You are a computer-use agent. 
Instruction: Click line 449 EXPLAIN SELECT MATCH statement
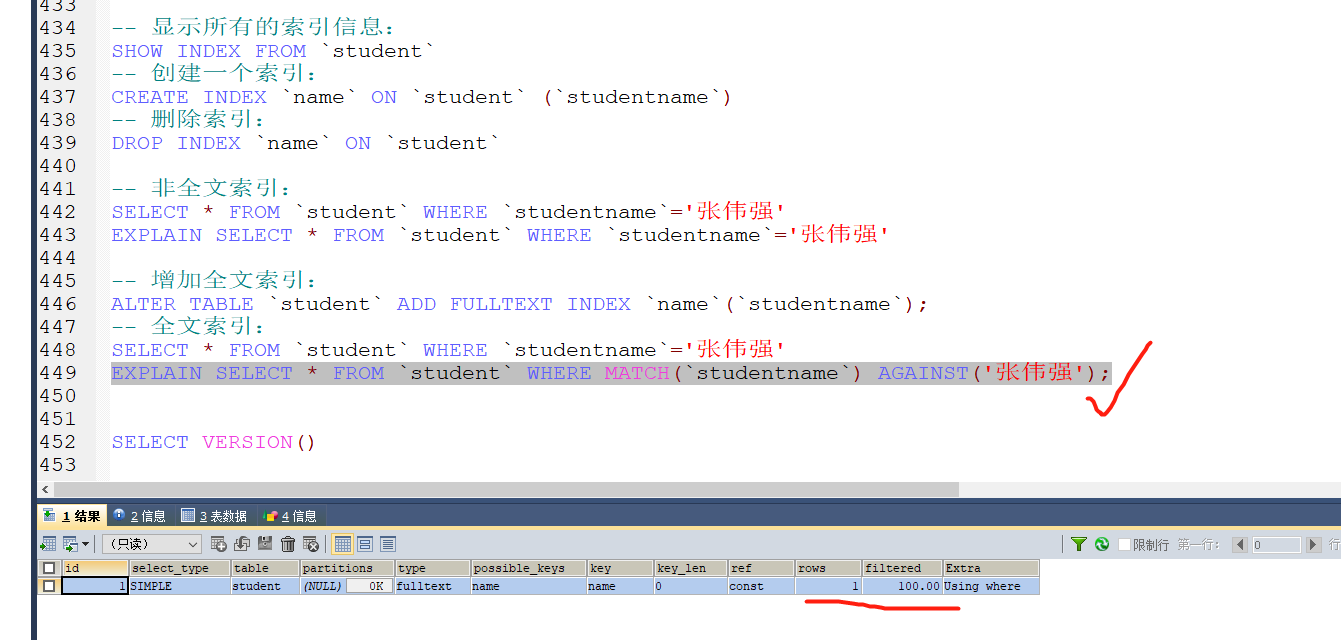pyautogui.click(x=611, y=373)
